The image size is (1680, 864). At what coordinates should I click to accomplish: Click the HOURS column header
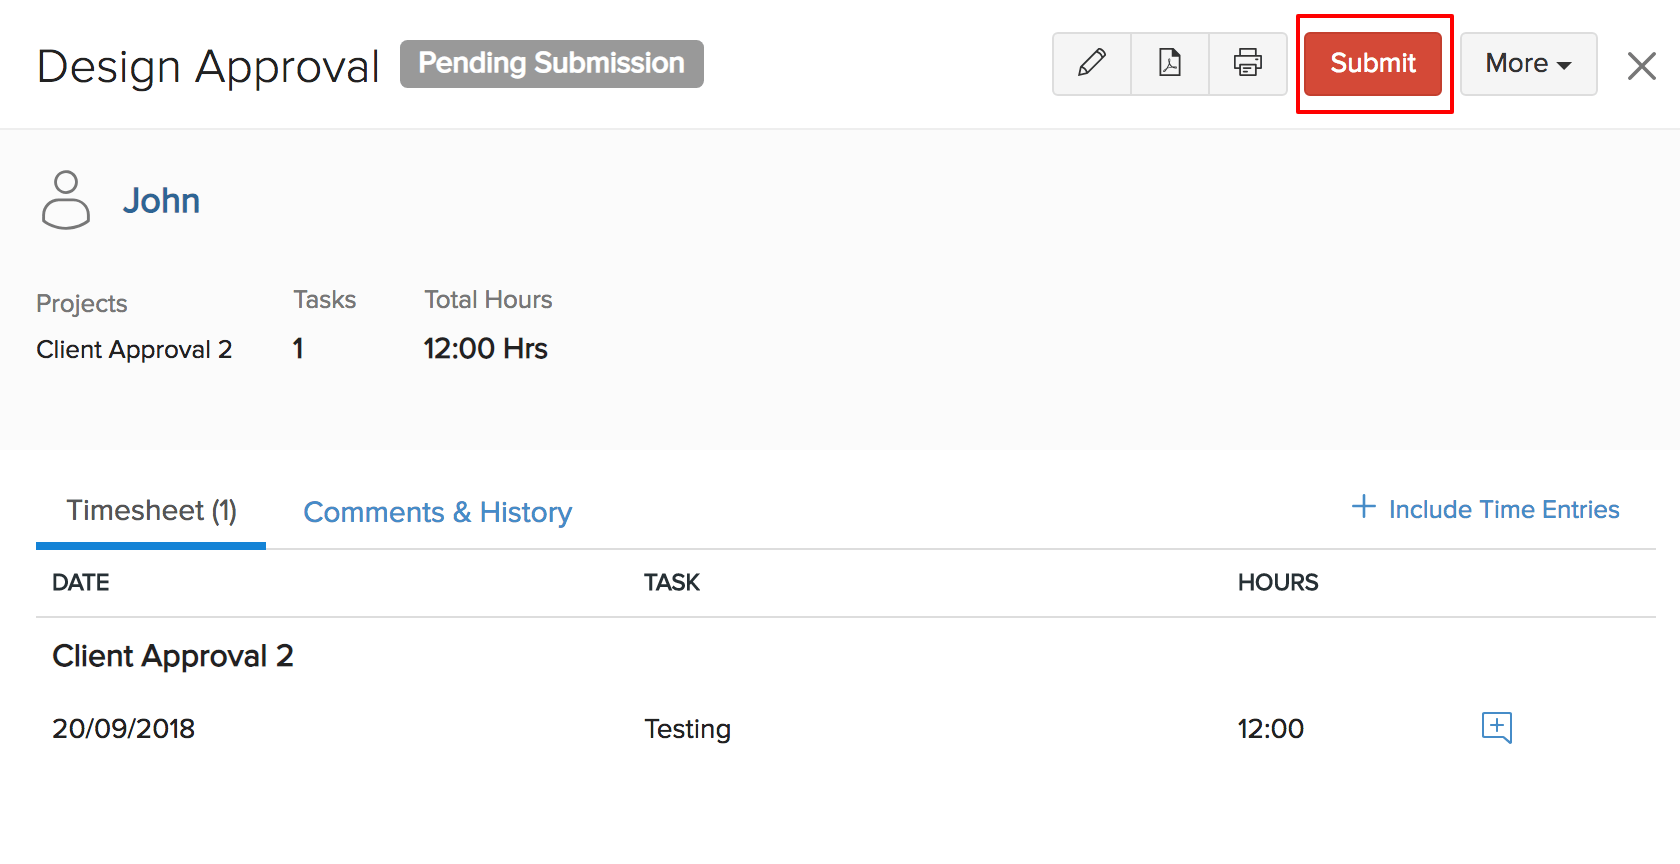[x=1277, y=583]
